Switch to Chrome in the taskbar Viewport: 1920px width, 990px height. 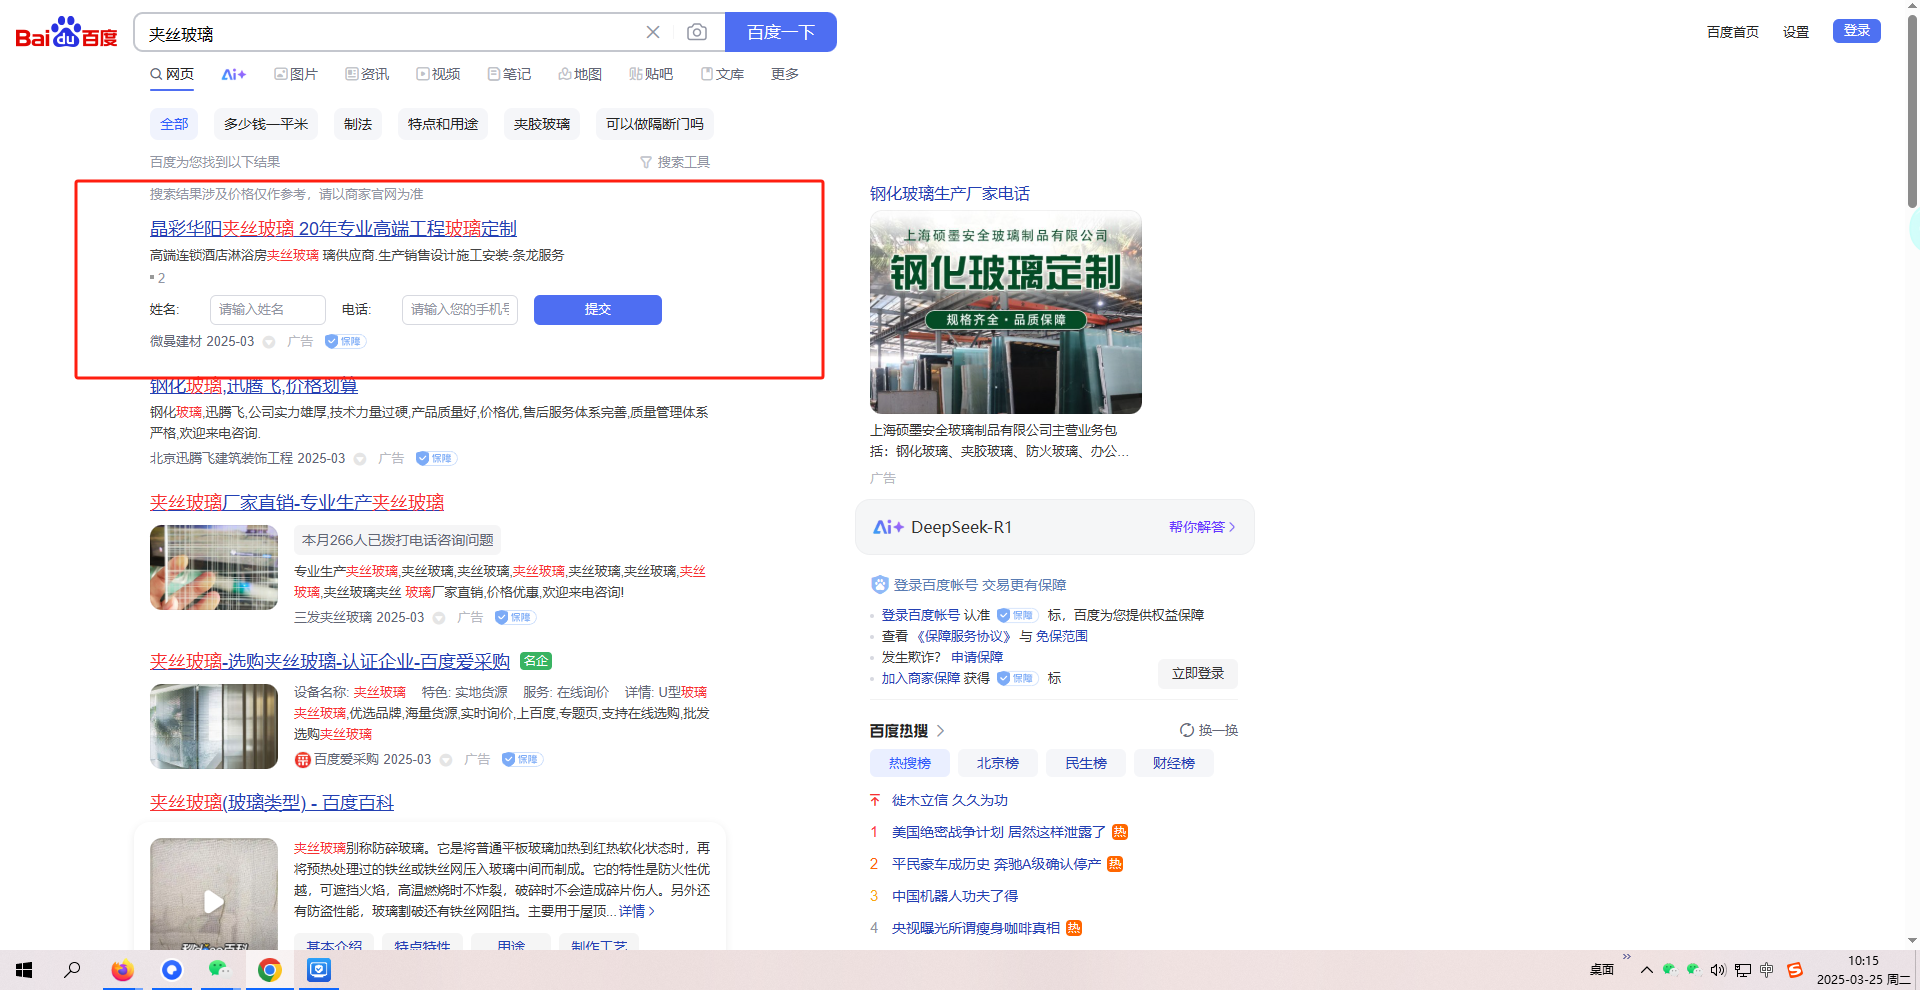click(269, 970)
